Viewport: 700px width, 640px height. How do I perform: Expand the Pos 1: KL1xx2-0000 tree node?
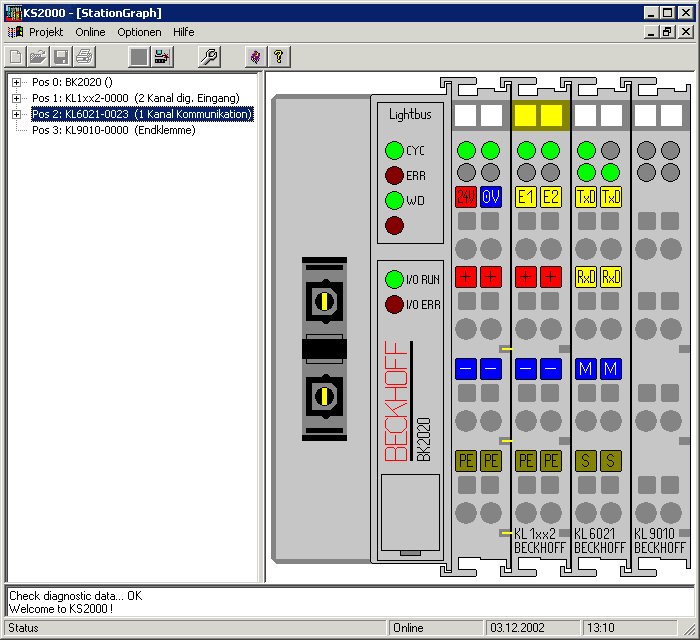[x=17, y=98]
